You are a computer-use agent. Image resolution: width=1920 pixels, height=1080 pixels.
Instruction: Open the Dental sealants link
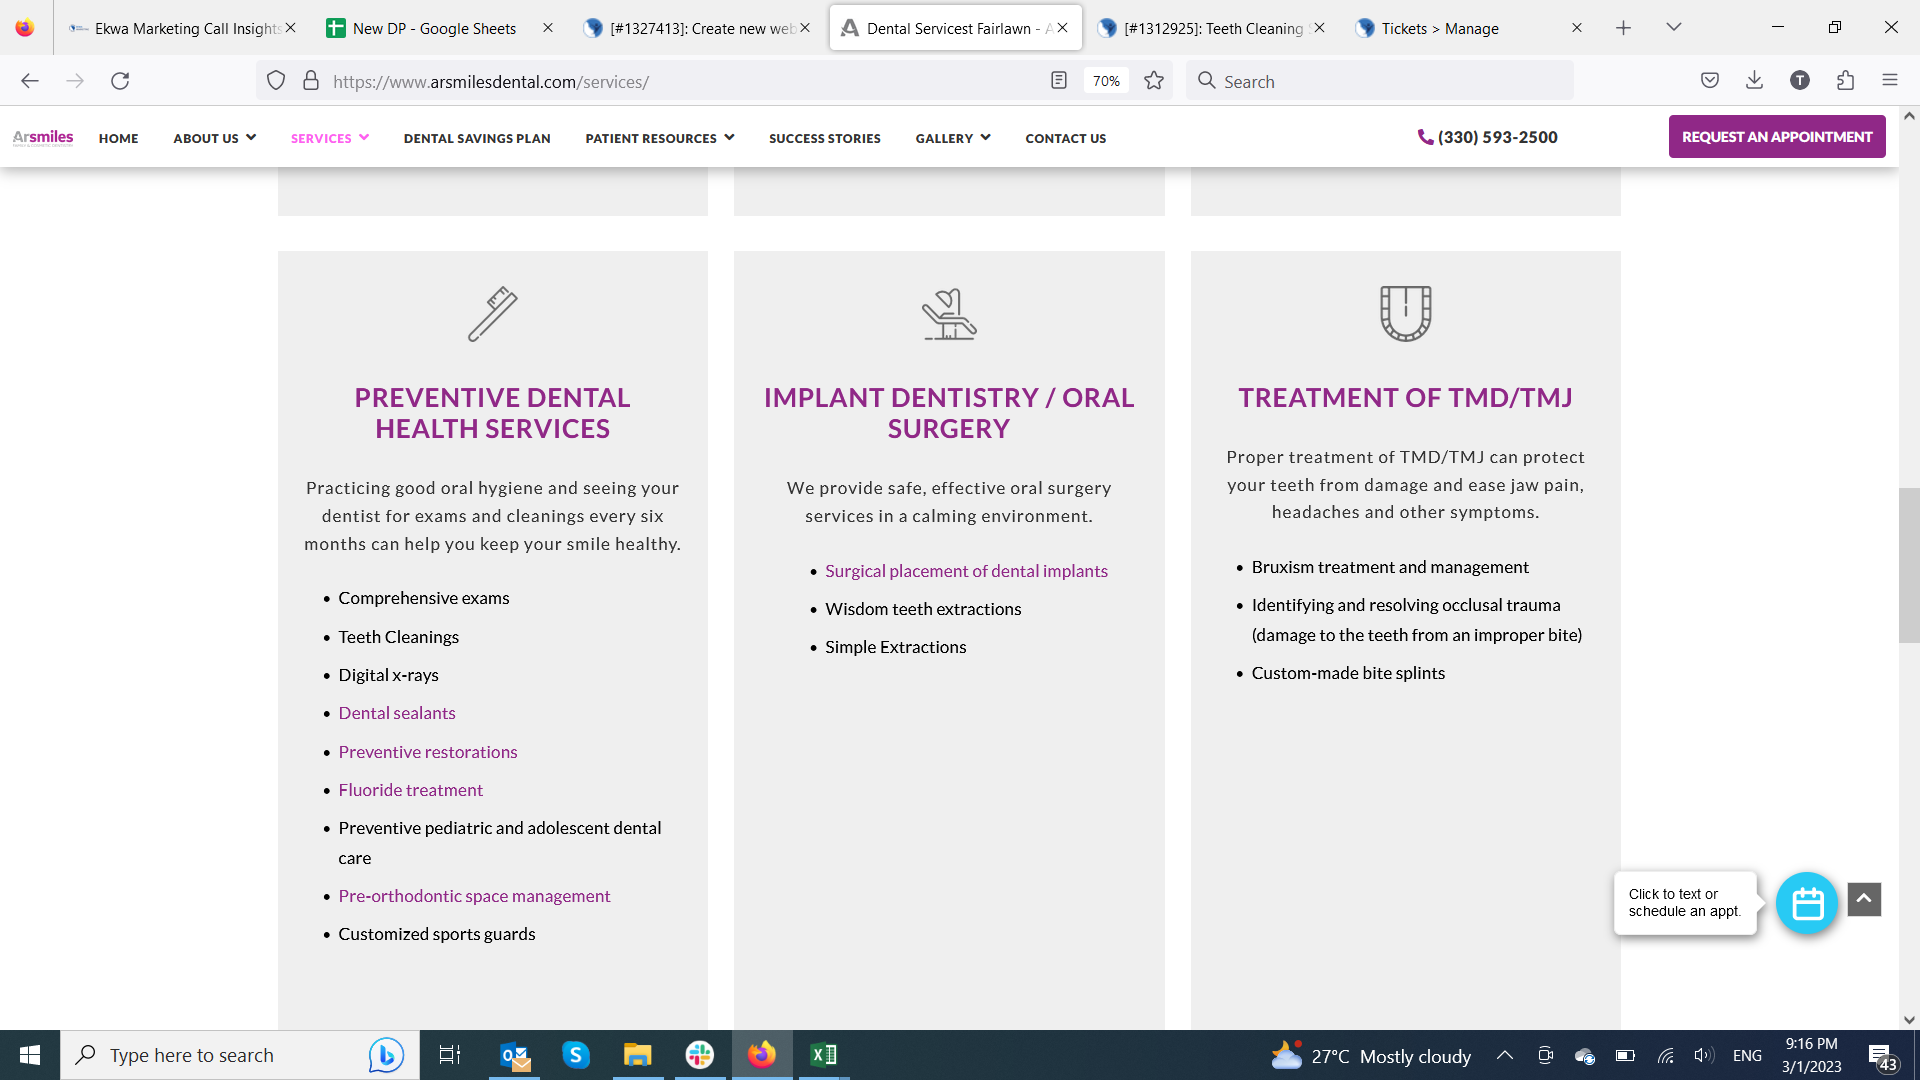point(397,713)
